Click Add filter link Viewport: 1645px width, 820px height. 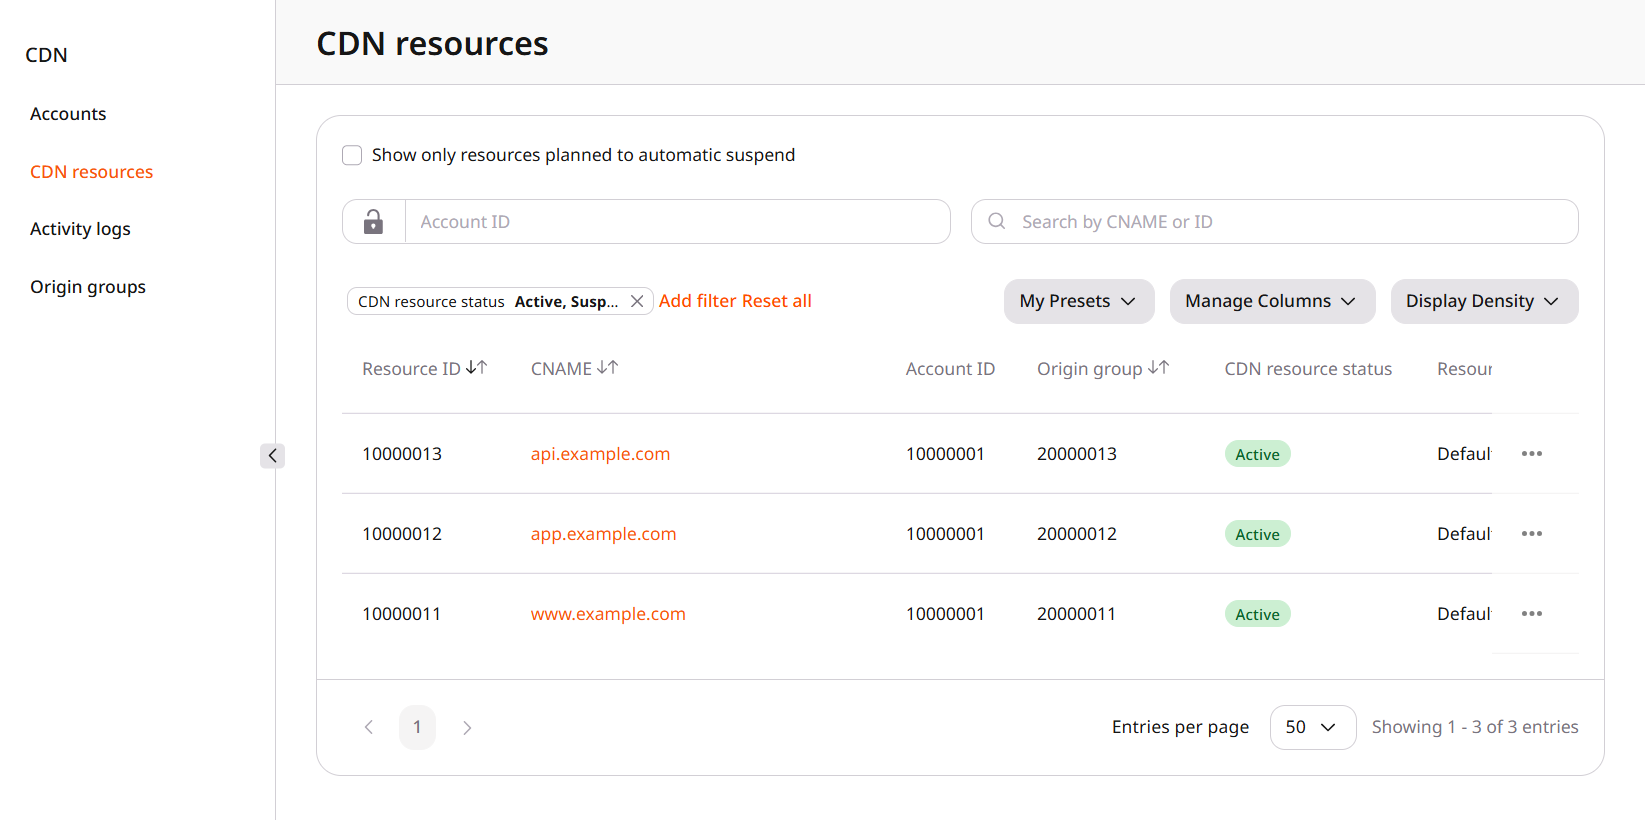click(698, 301)
